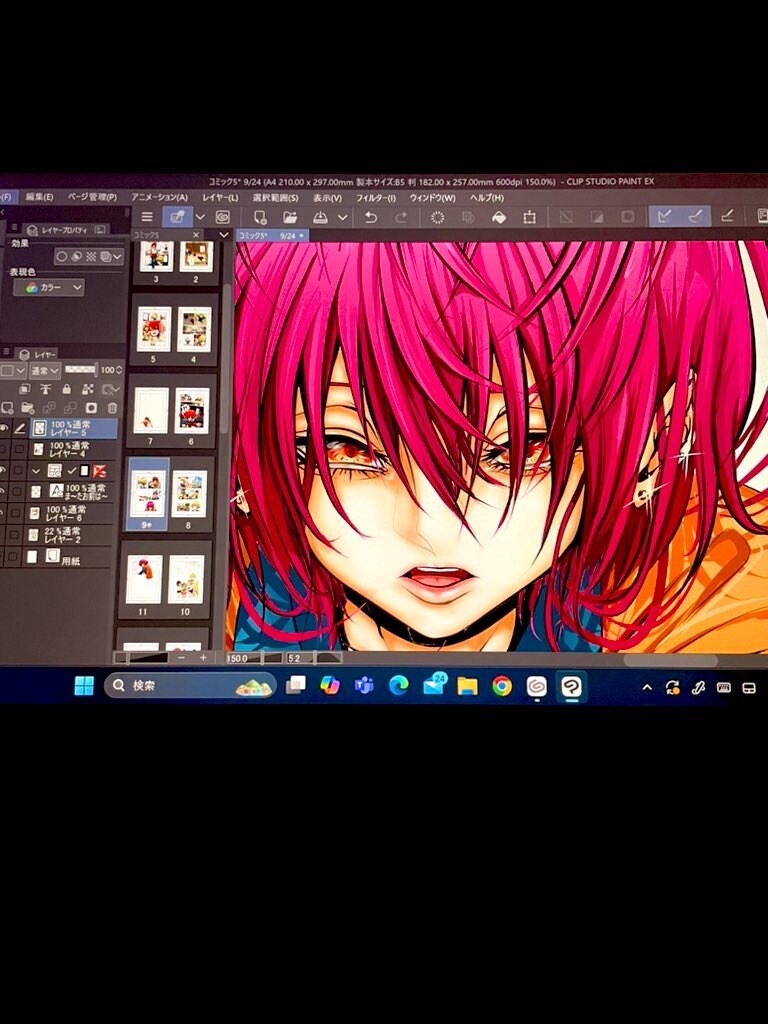Click the Snap to Special Ruler icon
The image size is (768, 1024).
[x=696, y=216]
